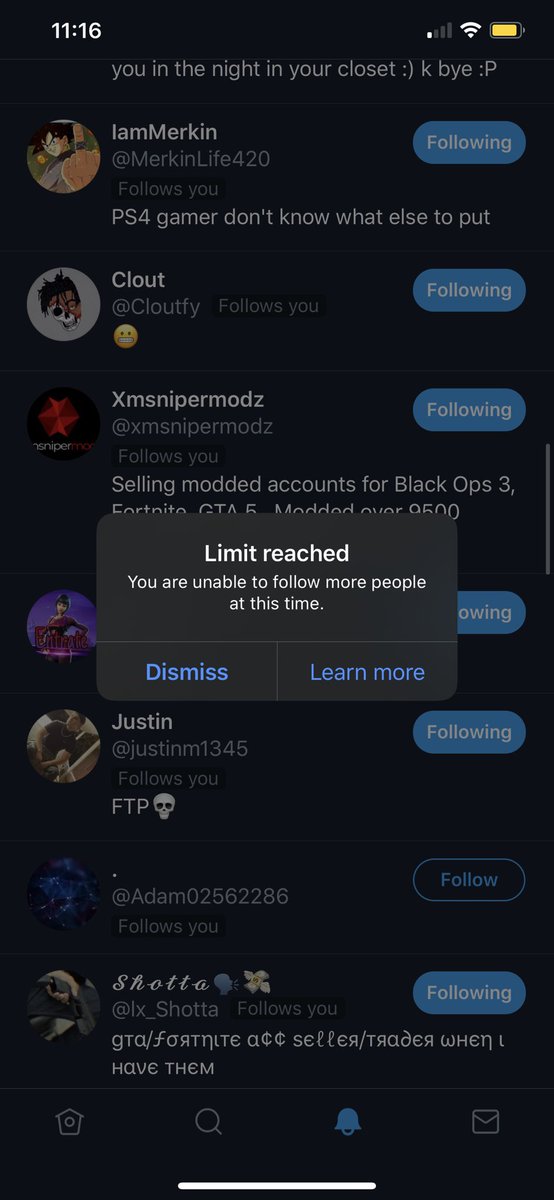Open Justin's profile picture
The image size is (554, 1200).
pyautogui.click(x=63, y=746)
